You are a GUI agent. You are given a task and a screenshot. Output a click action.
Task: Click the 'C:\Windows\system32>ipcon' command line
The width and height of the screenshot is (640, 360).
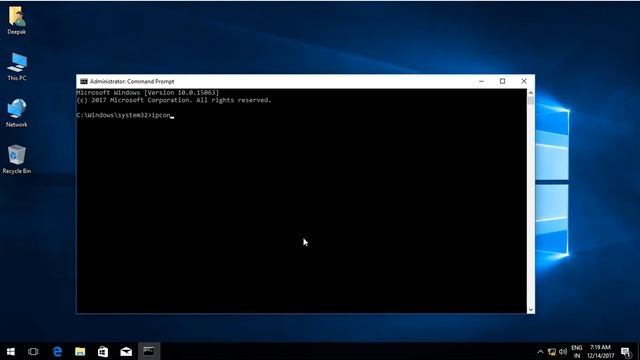click(124, 115)
